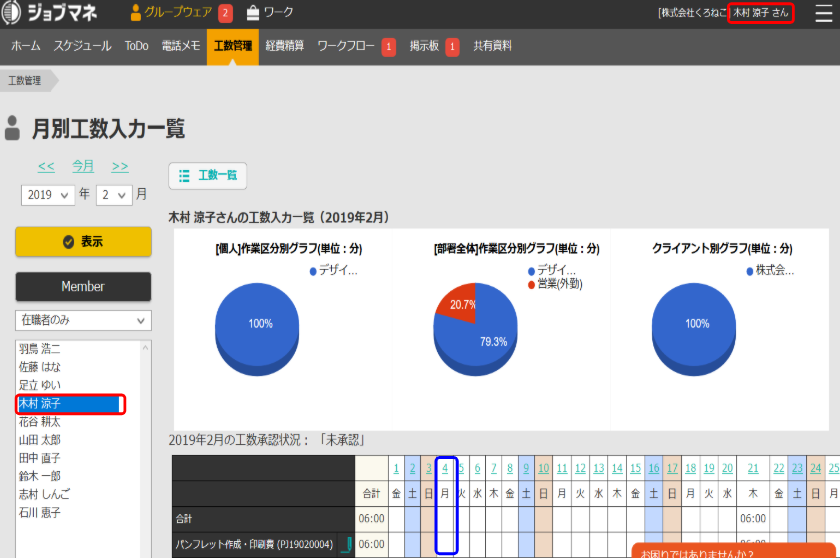Jump to 今月 link

83,167
